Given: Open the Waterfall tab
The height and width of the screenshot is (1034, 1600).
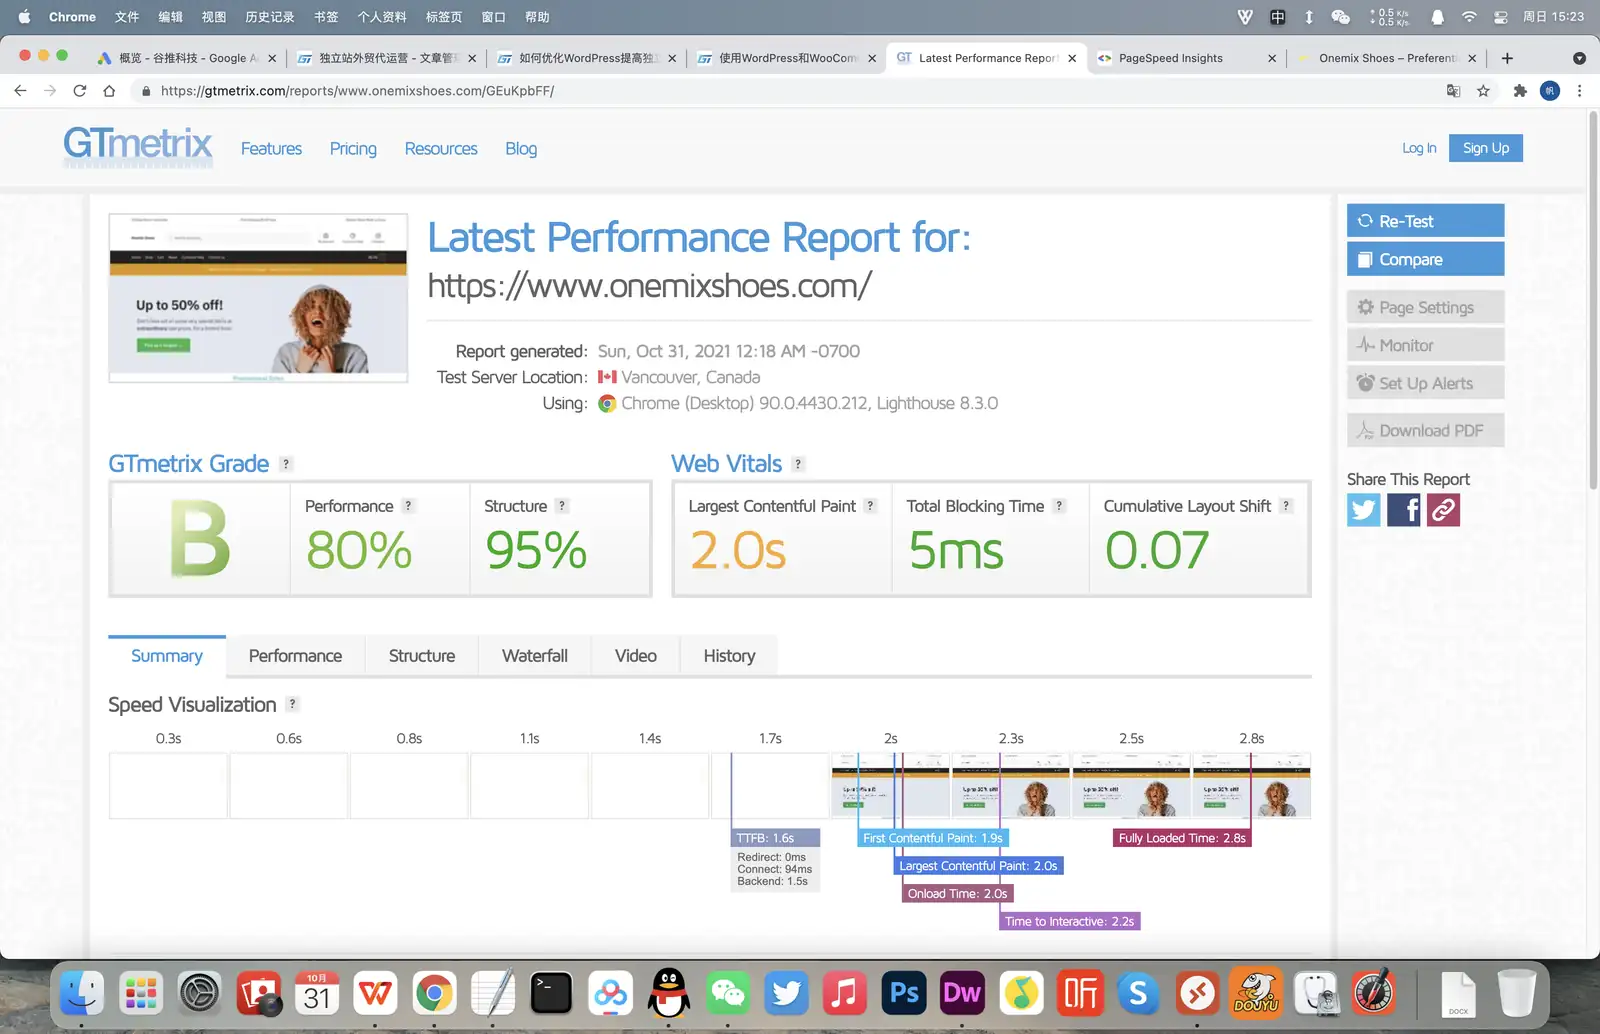Looking at the screenshot, I should (x=535, y=656).
